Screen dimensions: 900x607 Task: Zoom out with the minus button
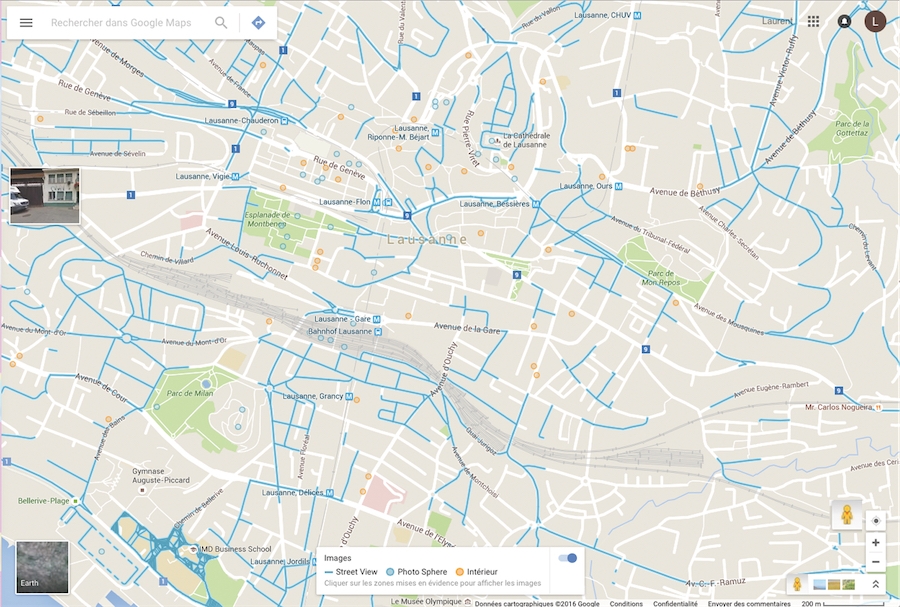point(875,562)
